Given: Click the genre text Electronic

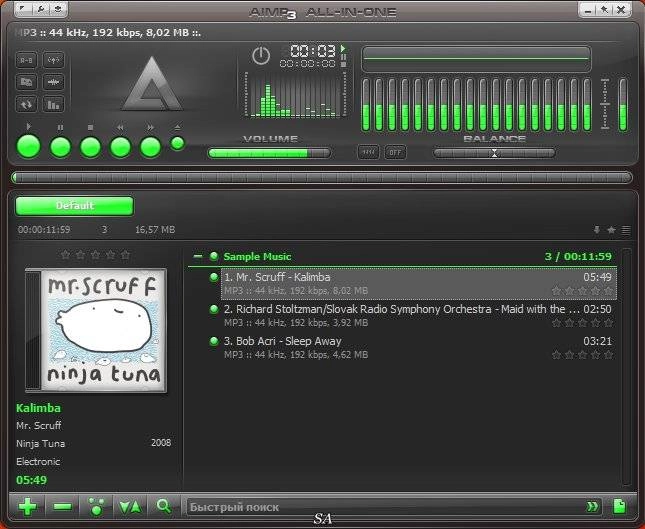Looking at the screenshot, I should tap(38, 462).
